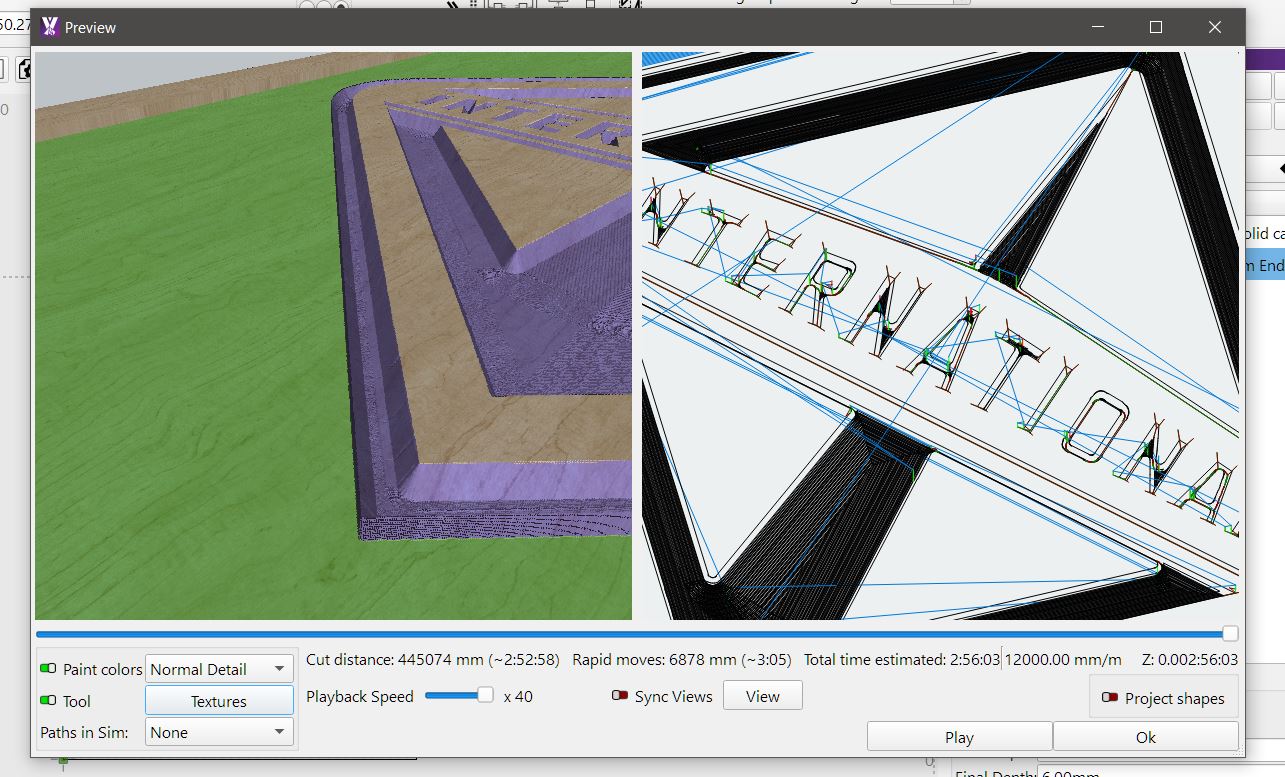The image size is (1285, 777).
Task: Click the 'Cut distance: 445074 mm' readout
Action: [x=432, y=660]
